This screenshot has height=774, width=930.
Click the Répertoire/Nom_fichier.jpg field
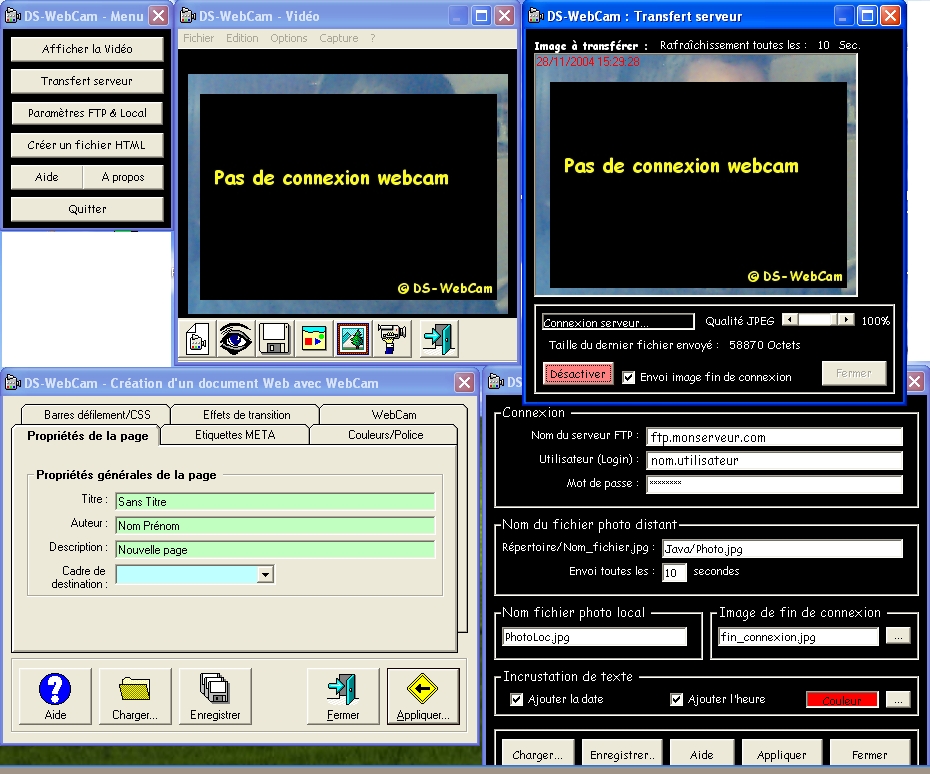pyautogui.click(x=782, y=549)
